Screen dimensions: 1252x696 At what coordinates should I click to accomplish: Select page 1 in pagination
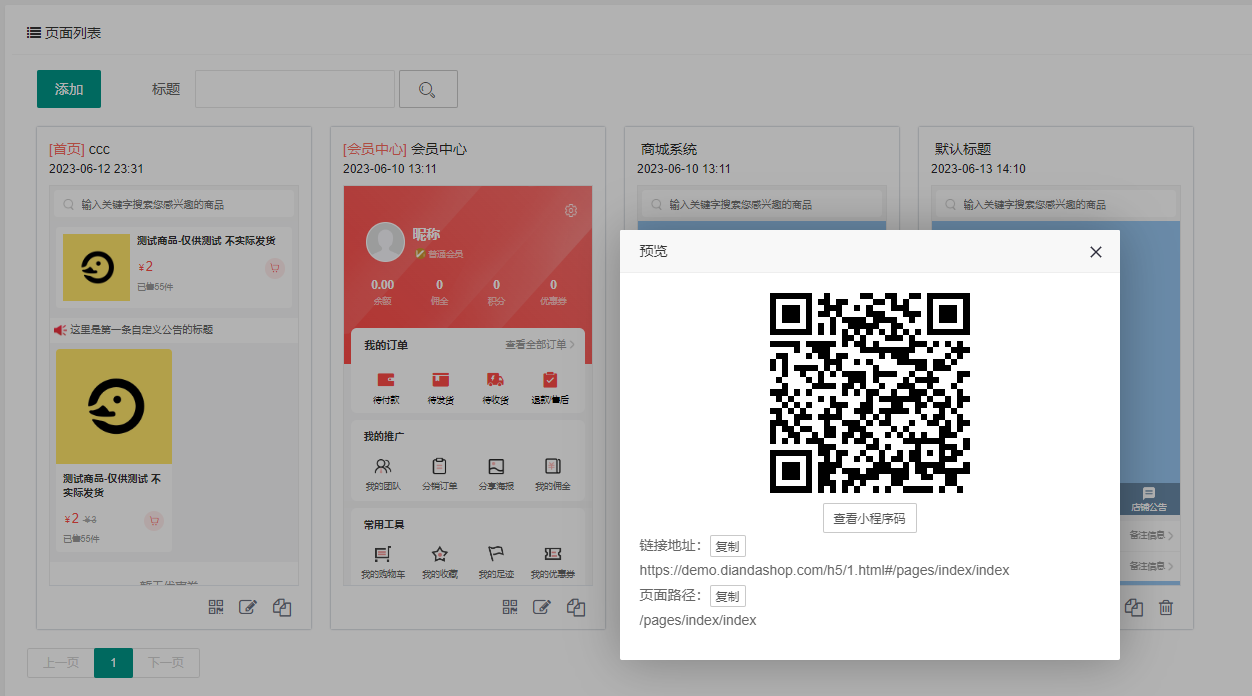(x=114, y=663)
